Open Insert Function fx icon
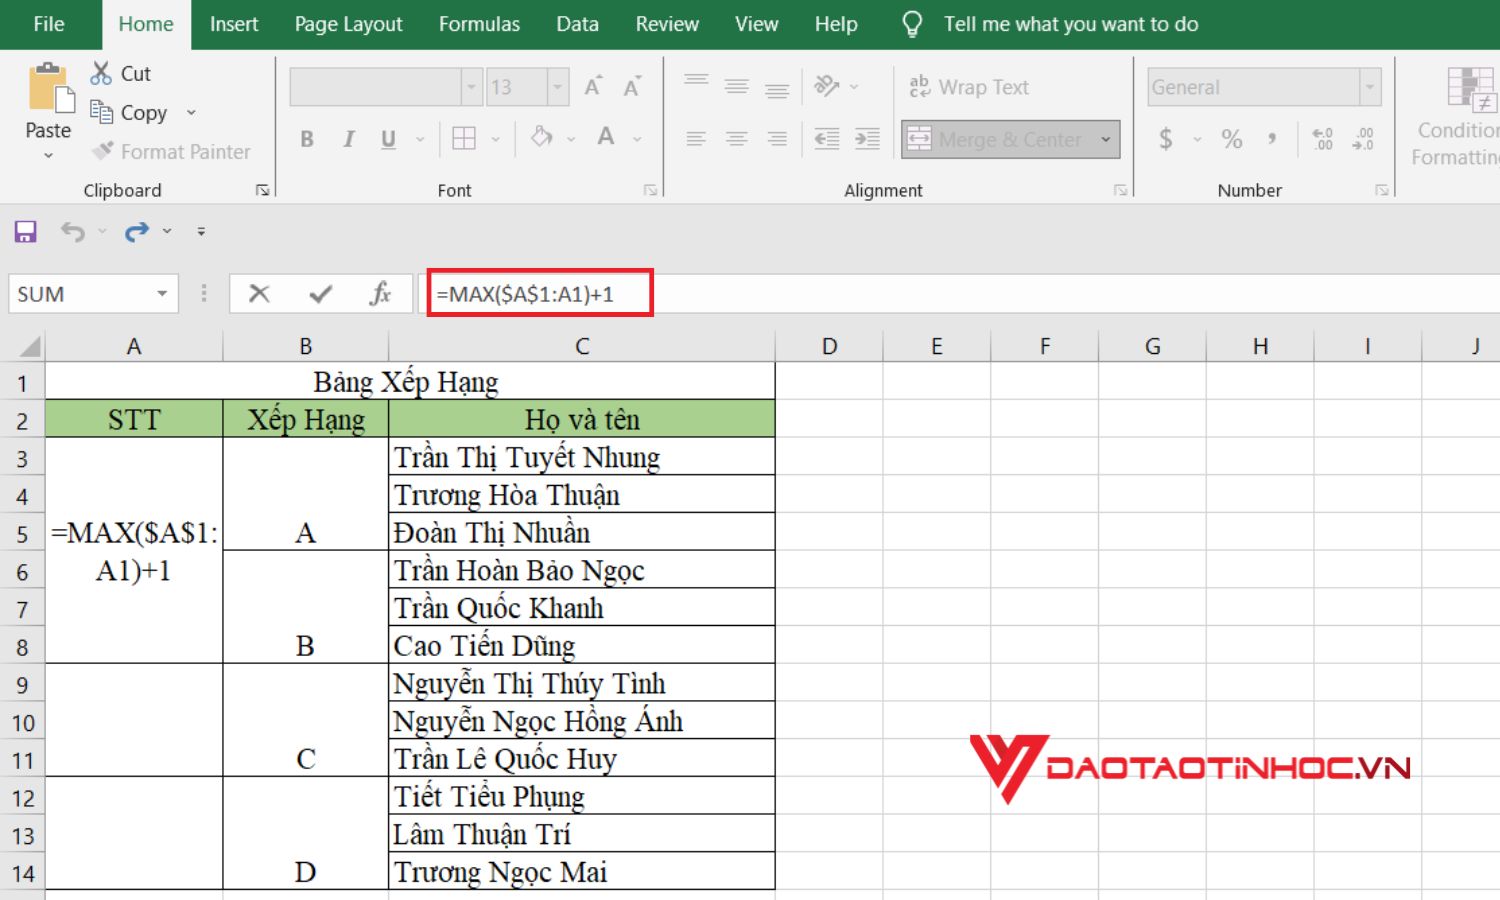 coord(380,293)
